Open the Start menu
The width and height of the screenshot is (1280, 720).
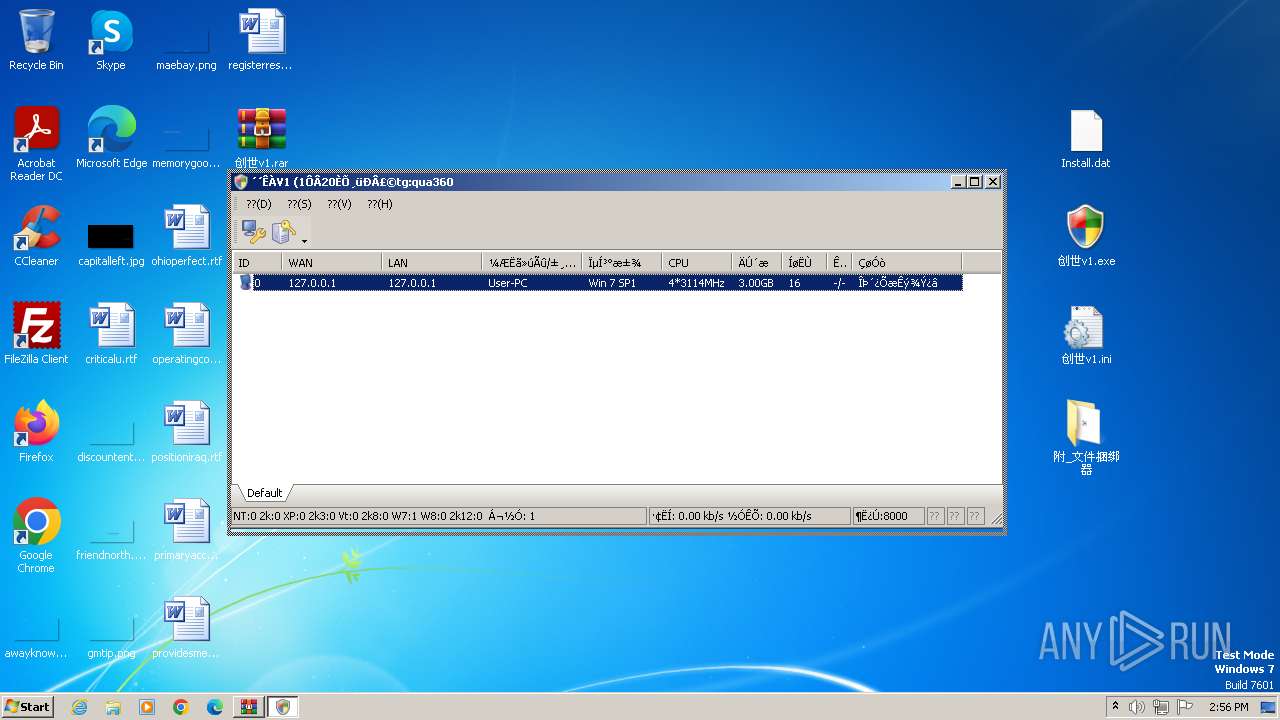click(x=28, y=706)
